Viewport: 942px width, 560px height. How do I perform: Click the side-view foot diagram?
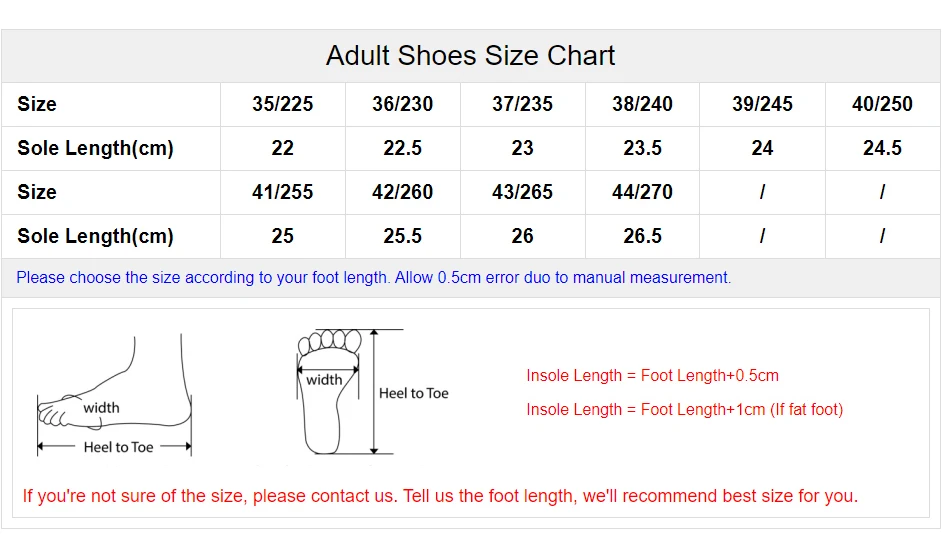(114, 395)
